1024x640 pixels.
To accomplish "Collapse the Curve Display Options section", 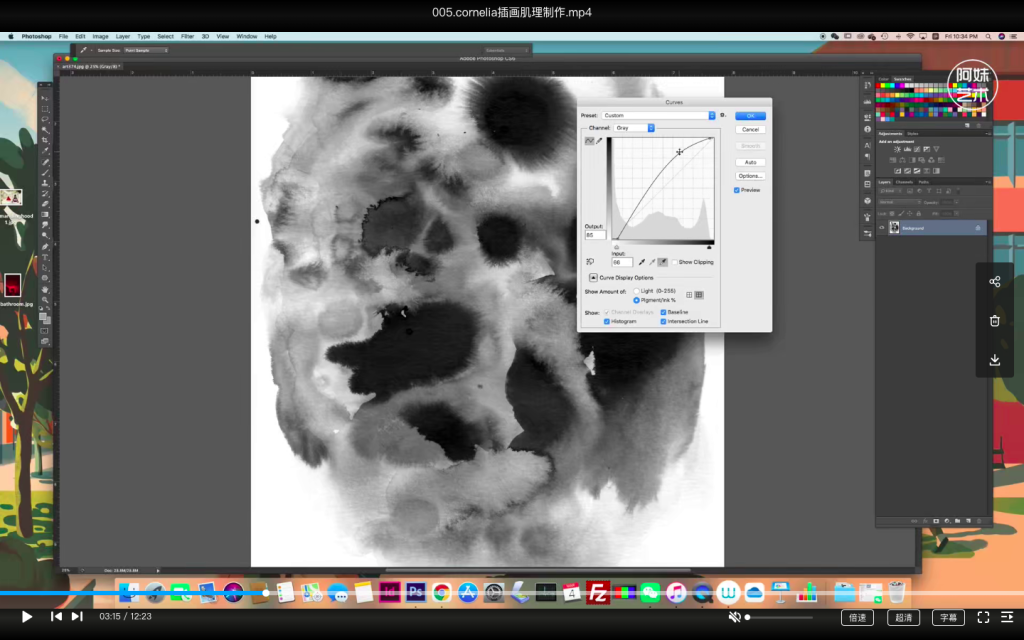I will pos(593,277).
